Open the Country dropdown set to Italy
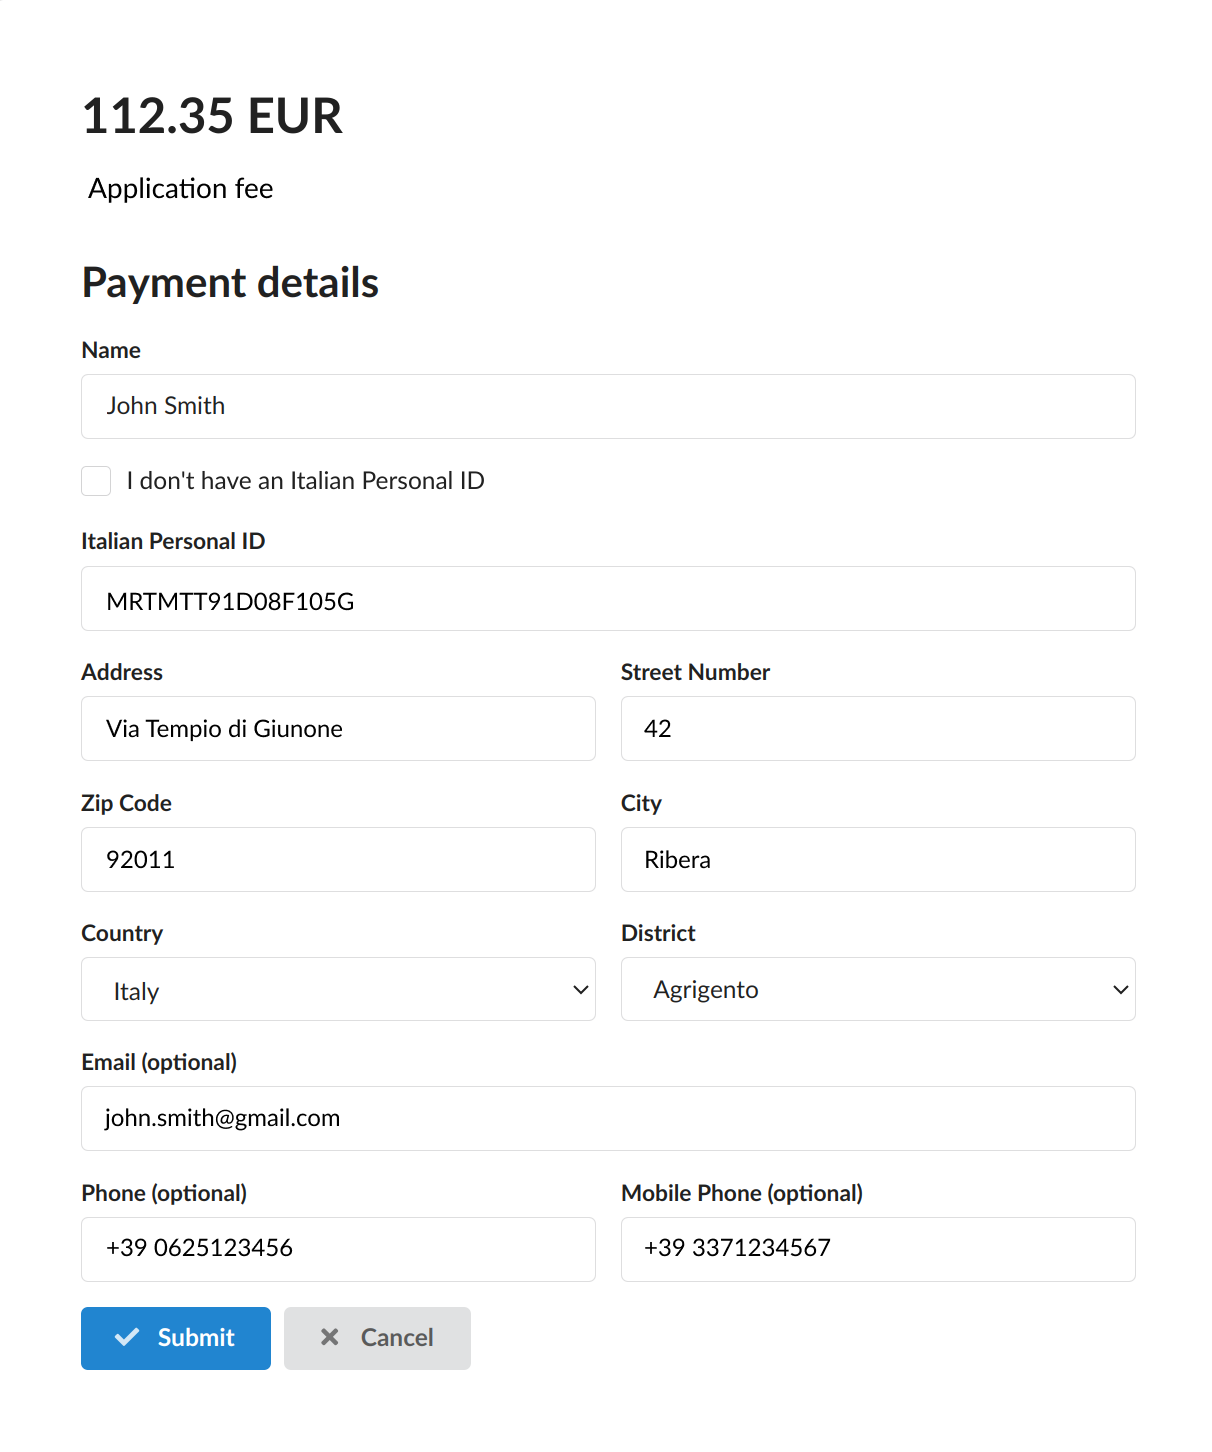 click(338, 989)
